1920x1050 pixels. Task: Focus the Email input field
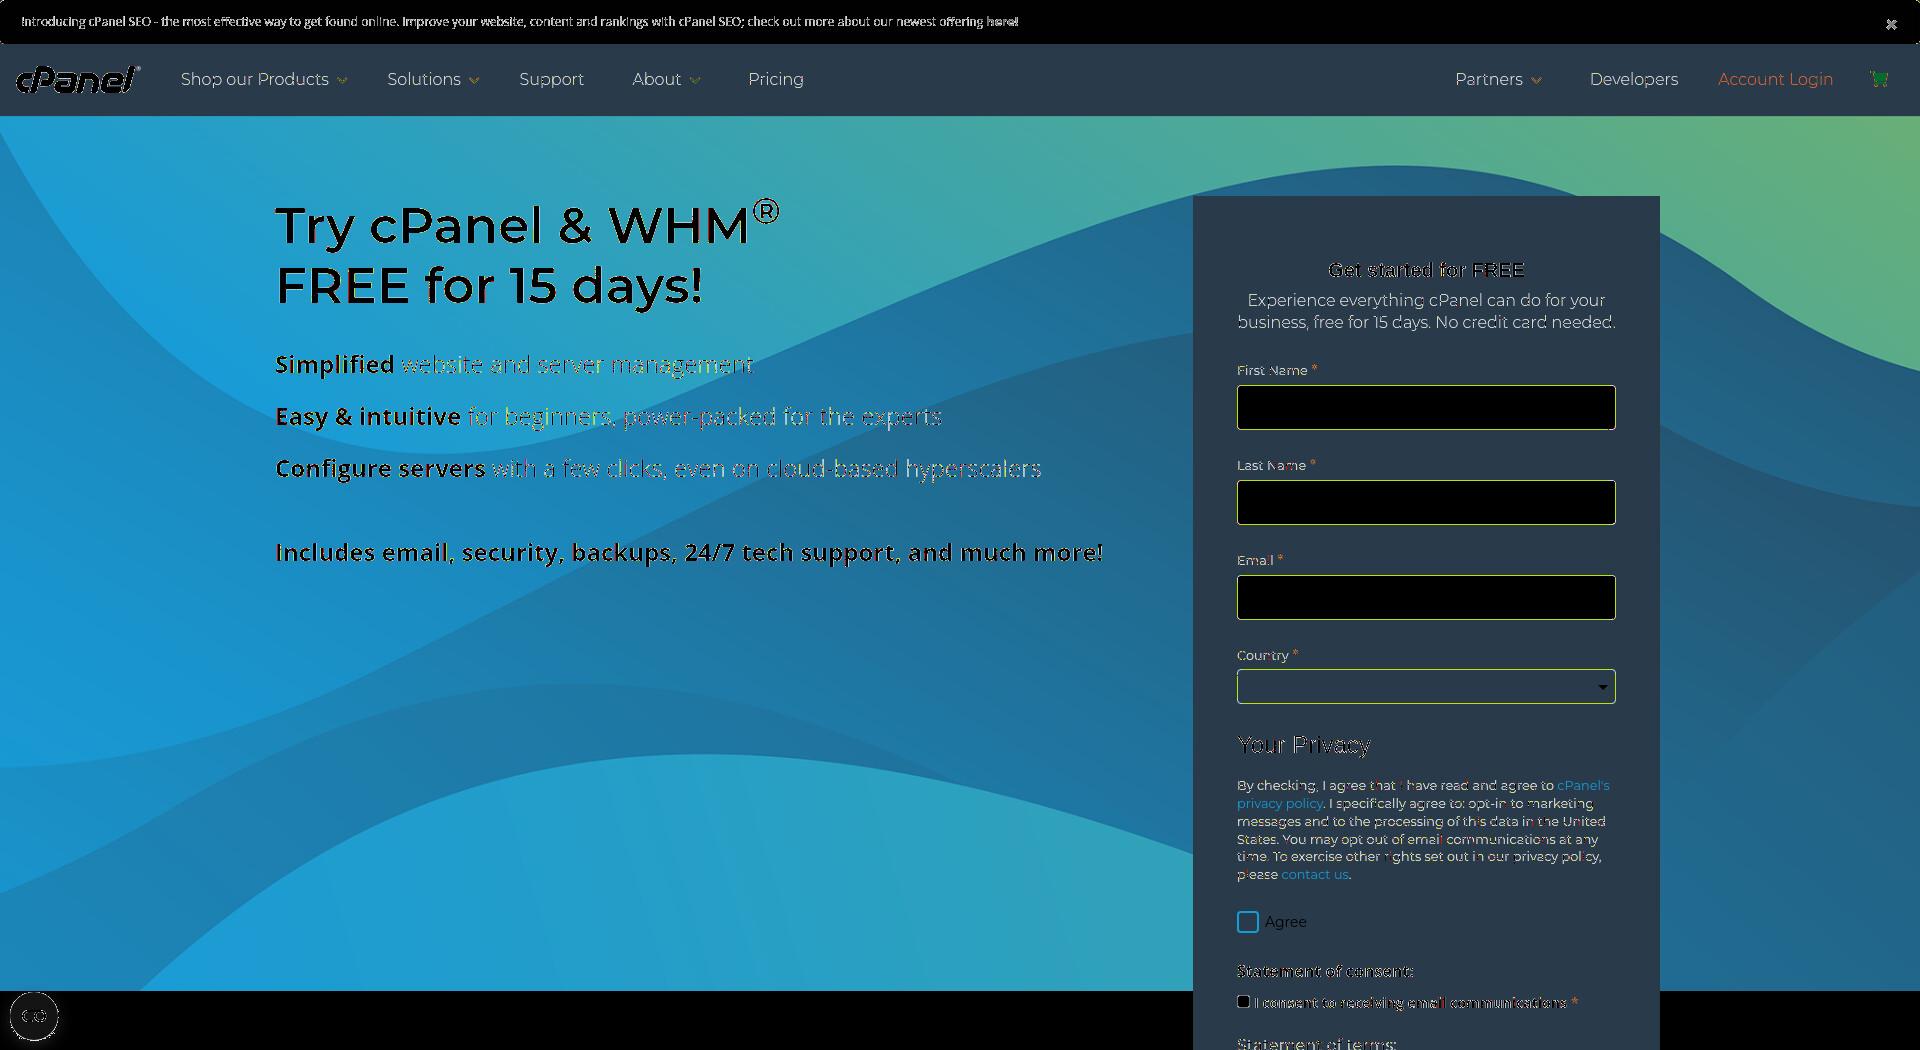(1426, 597)
